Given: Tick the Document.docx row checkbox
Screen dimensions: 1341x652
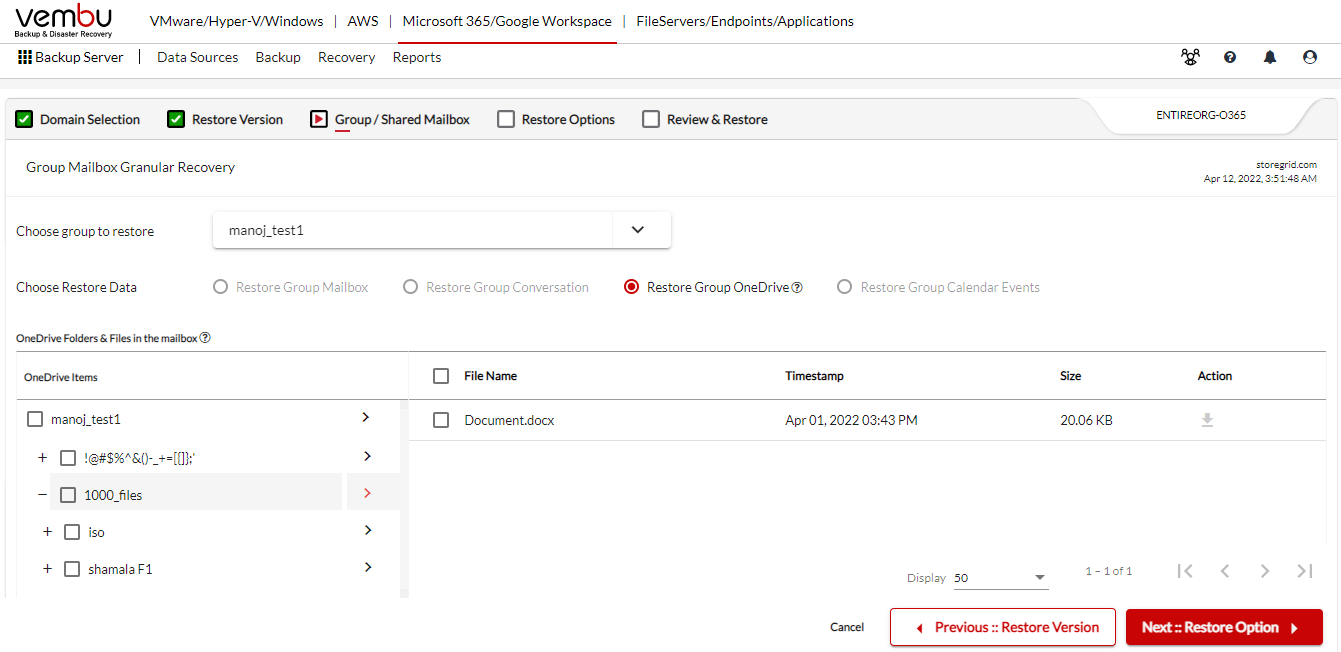Looking at the screenshot, I should click(441, 421).
